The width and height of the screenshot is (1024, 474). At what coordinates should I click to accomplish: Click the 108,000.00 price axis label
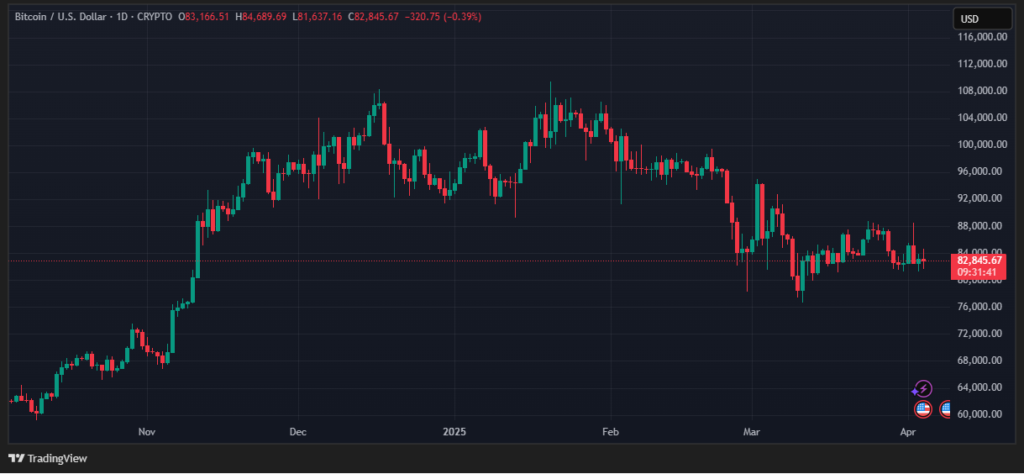pyautogui.click(x=980, y=91)
